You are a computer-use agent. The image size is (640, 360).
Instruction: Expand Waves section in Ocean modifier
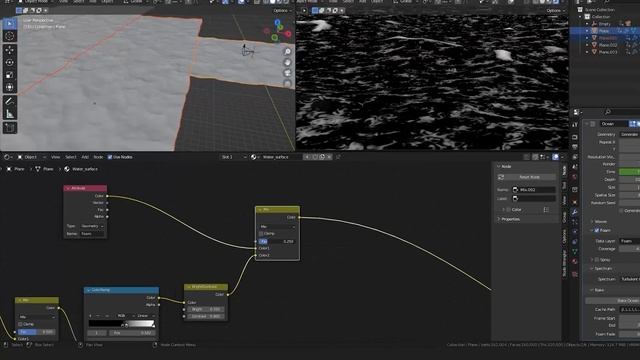[x=598, y=222]
